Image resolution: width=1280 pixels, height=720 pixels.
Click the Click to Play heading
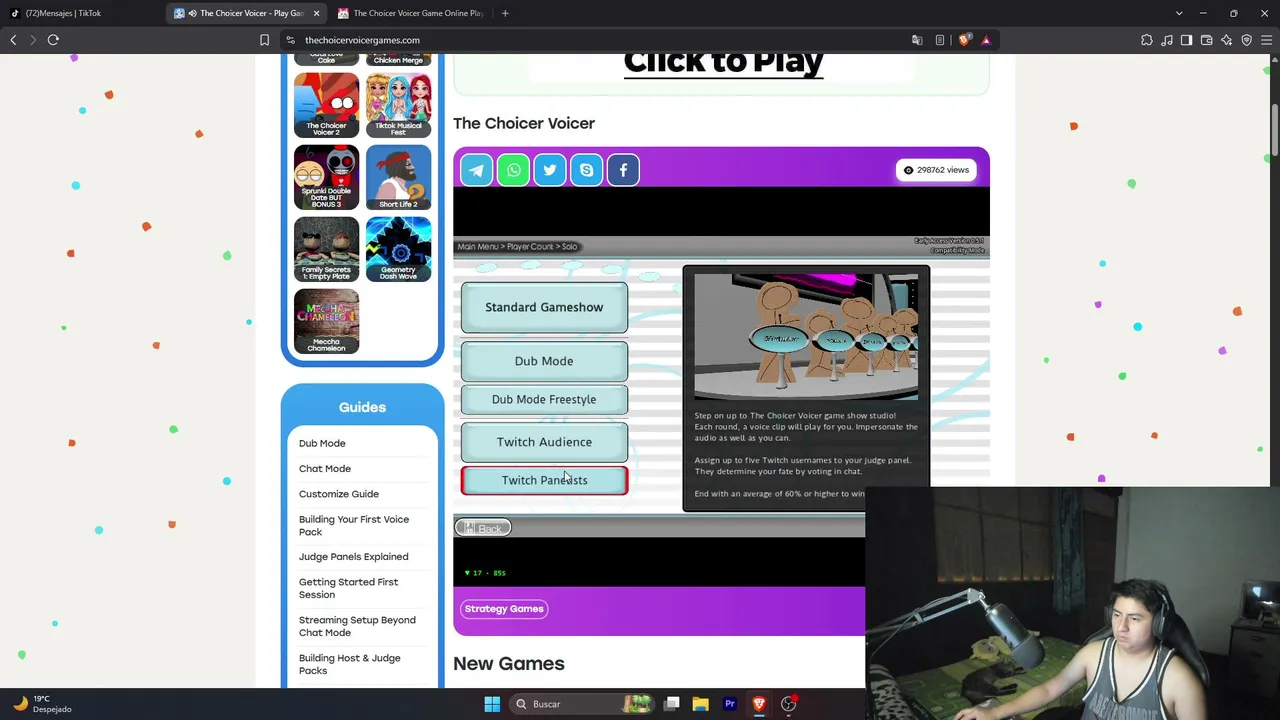[x=723, y=62]
